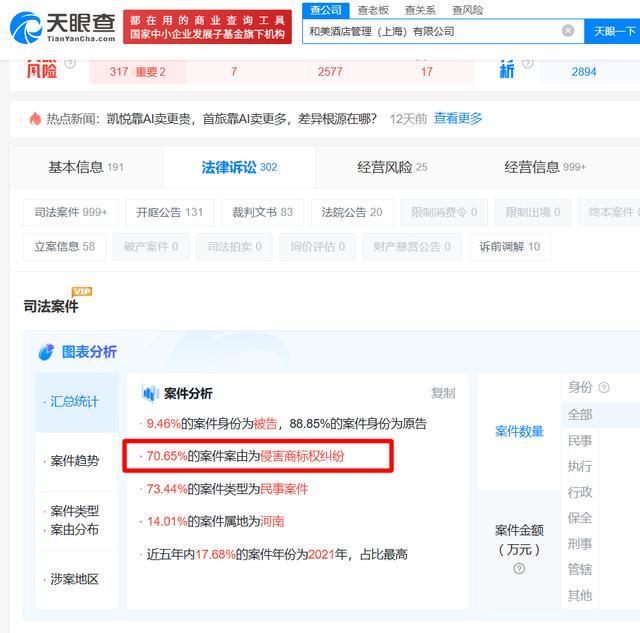Select the 法院公告 20 filter

[x=352, y=212]
